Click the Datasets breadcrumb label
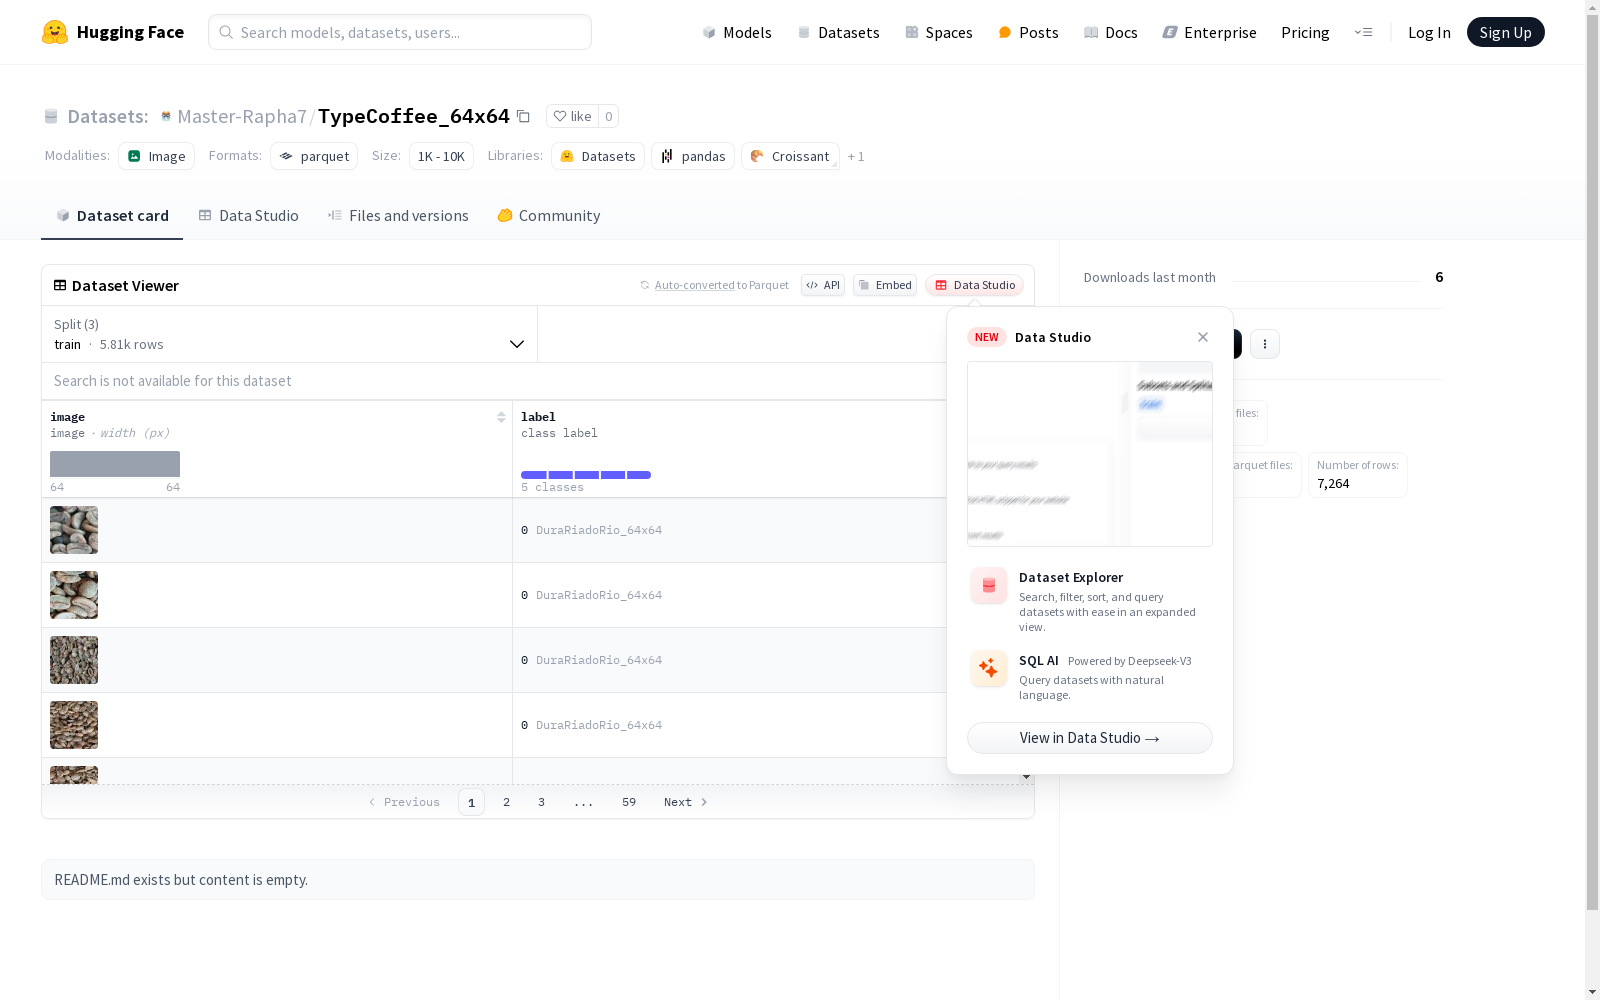This screenshot has height=1000, width=1600. (x=107, y=116)
